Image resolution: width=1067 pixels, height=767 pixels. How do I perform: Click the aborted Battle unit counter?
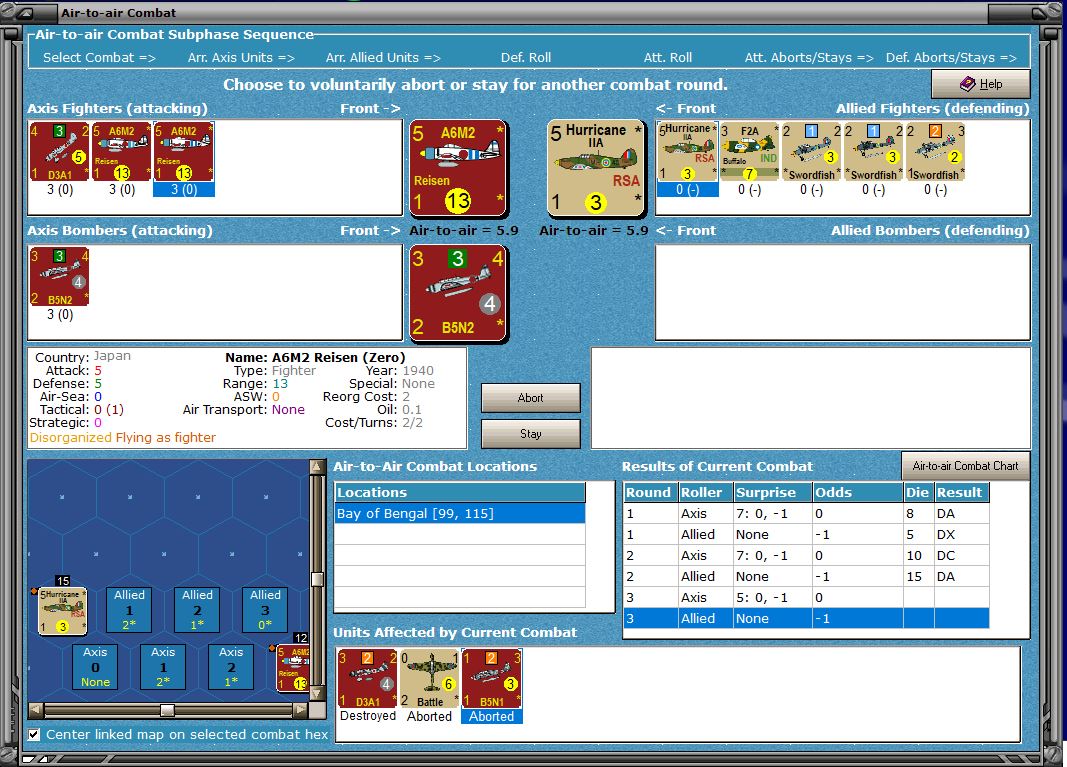[429, 679]
